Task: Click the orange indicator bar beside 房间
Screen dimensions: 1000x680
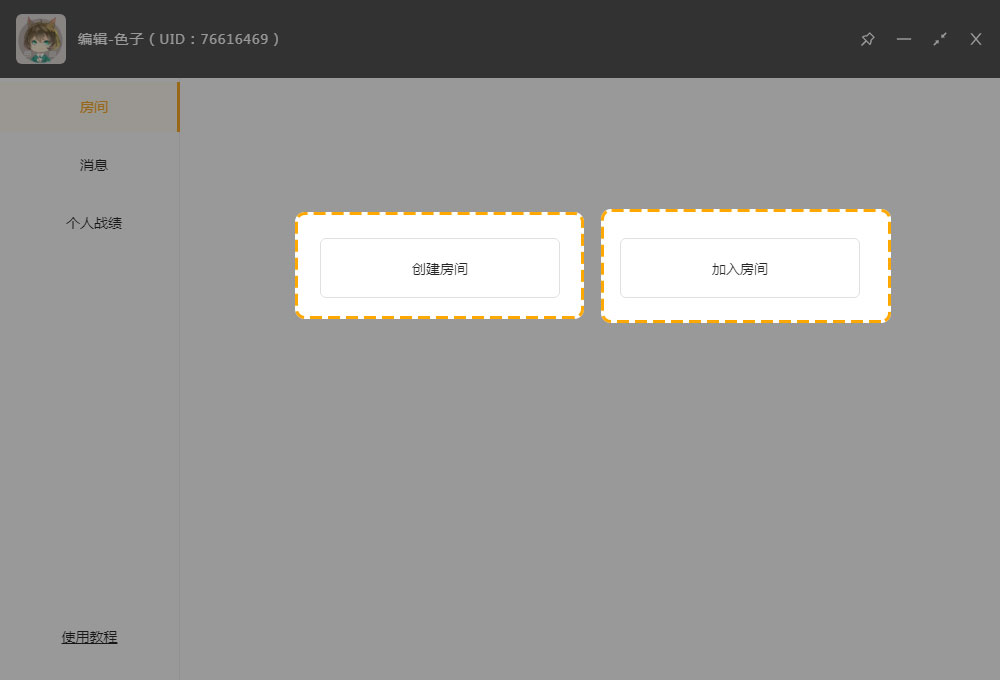Action: 178,107
